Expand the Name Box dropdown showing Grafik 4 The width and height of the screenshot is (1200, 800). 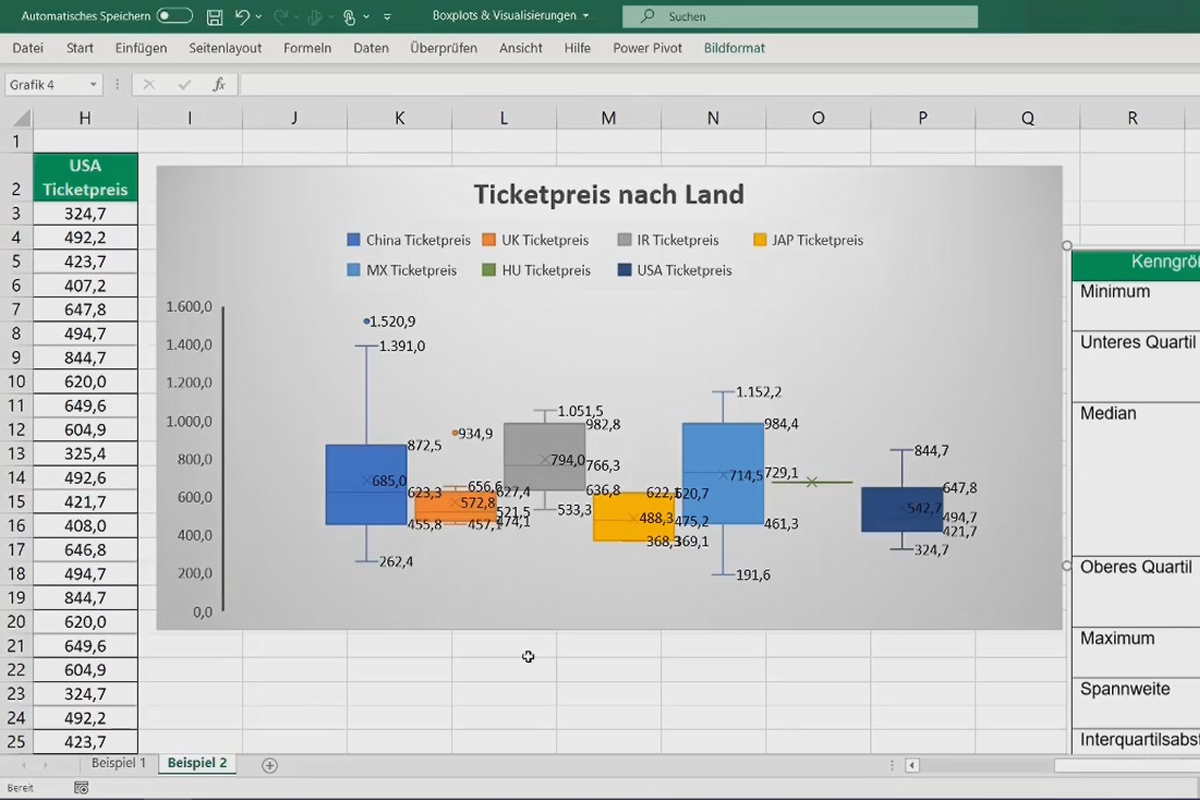click(x=93, y=85)
